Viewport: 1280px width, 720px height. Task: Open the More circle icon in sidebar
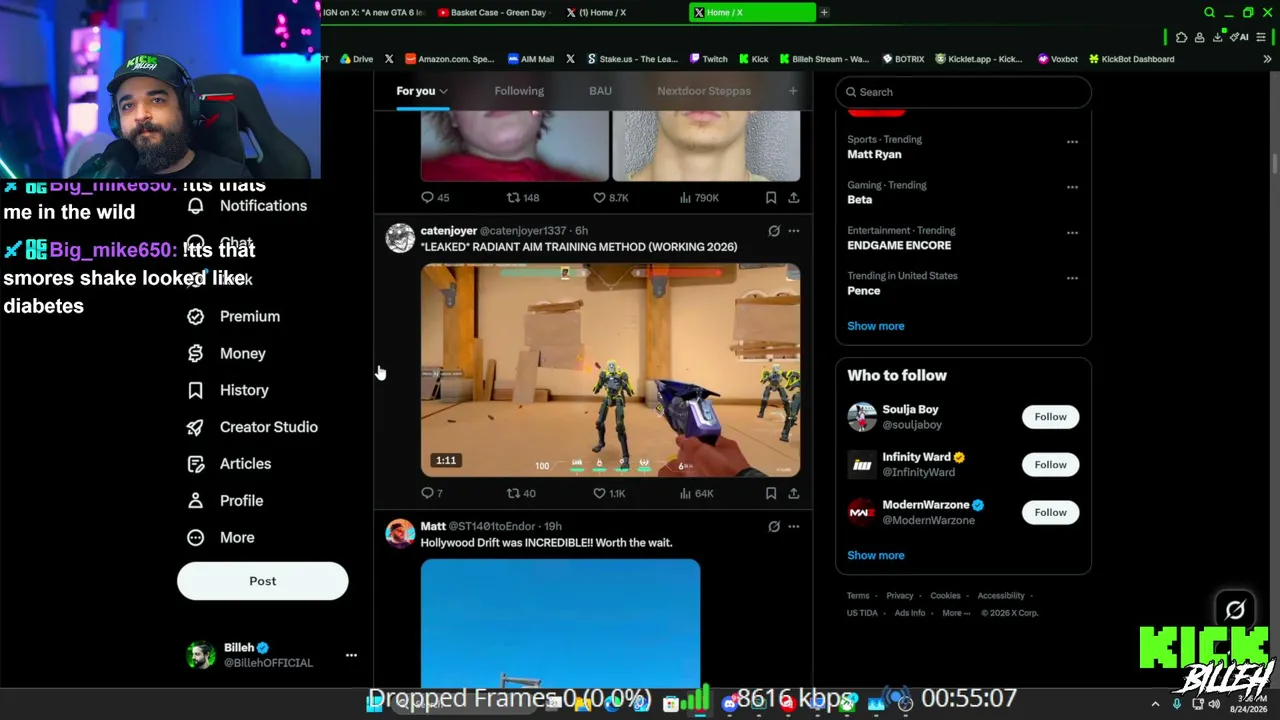196,538
